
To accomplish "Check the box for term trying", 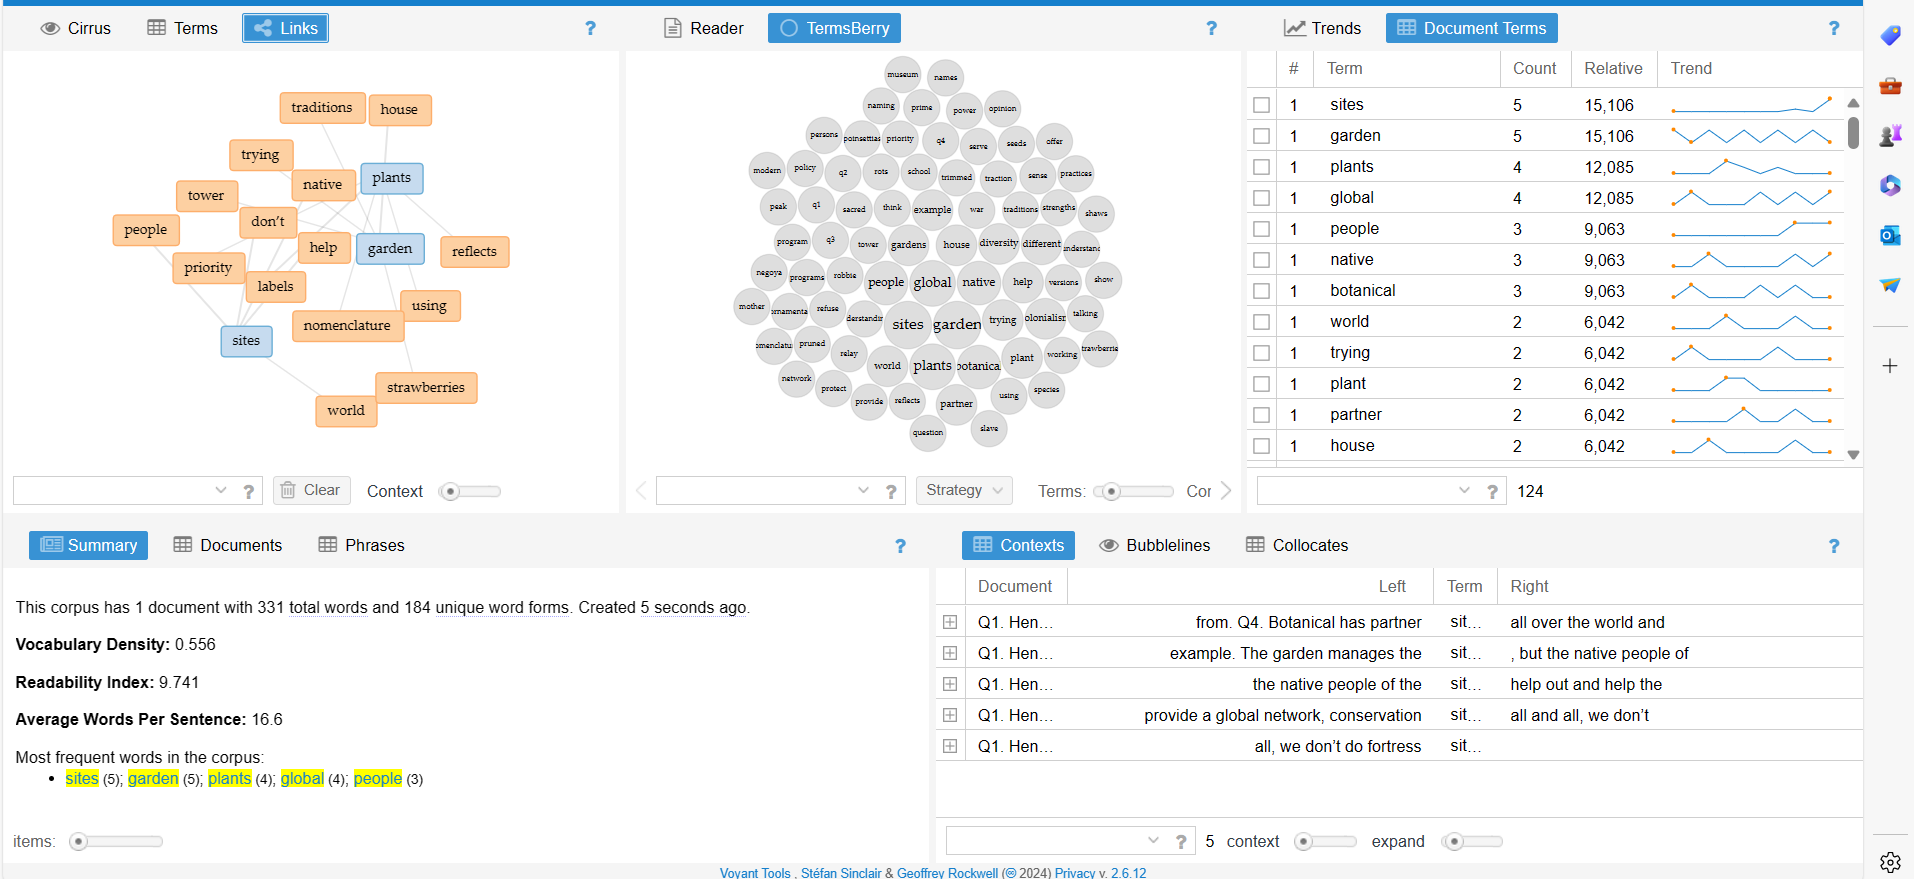I will pyautogui.click(x=1262, y=353).
